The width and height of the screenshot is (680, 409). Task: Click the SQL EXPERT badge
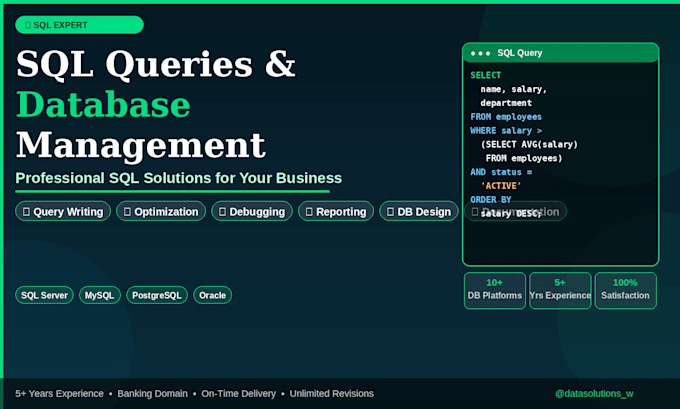pyautogui.click(x=79, y=25)
